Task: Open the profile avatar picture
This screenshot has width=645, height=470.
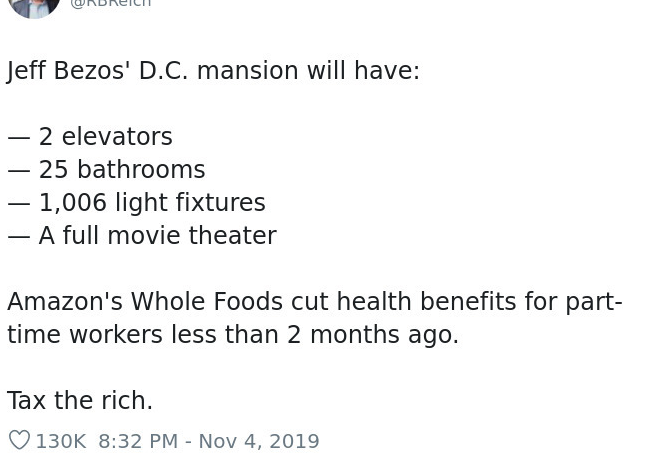Action: [34, 8]
